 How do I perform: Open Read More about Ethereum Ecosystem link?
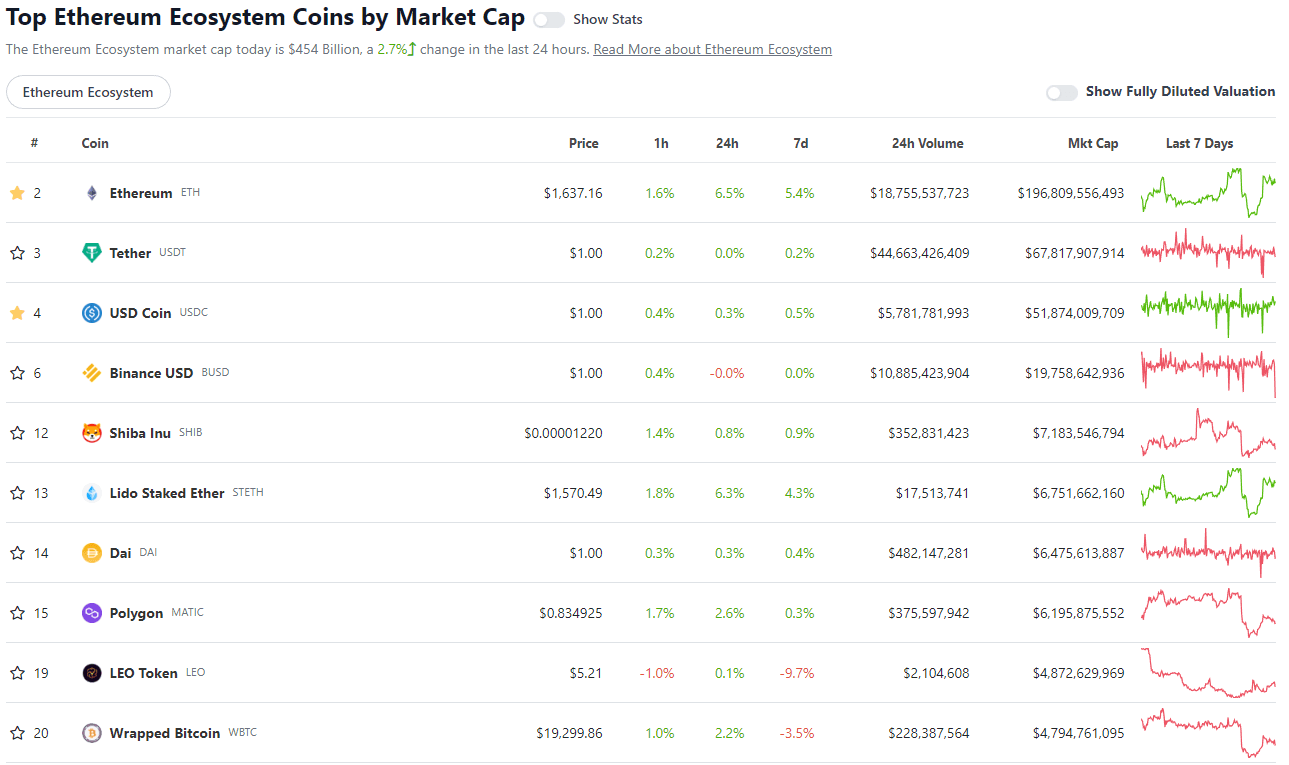(712, 49)
